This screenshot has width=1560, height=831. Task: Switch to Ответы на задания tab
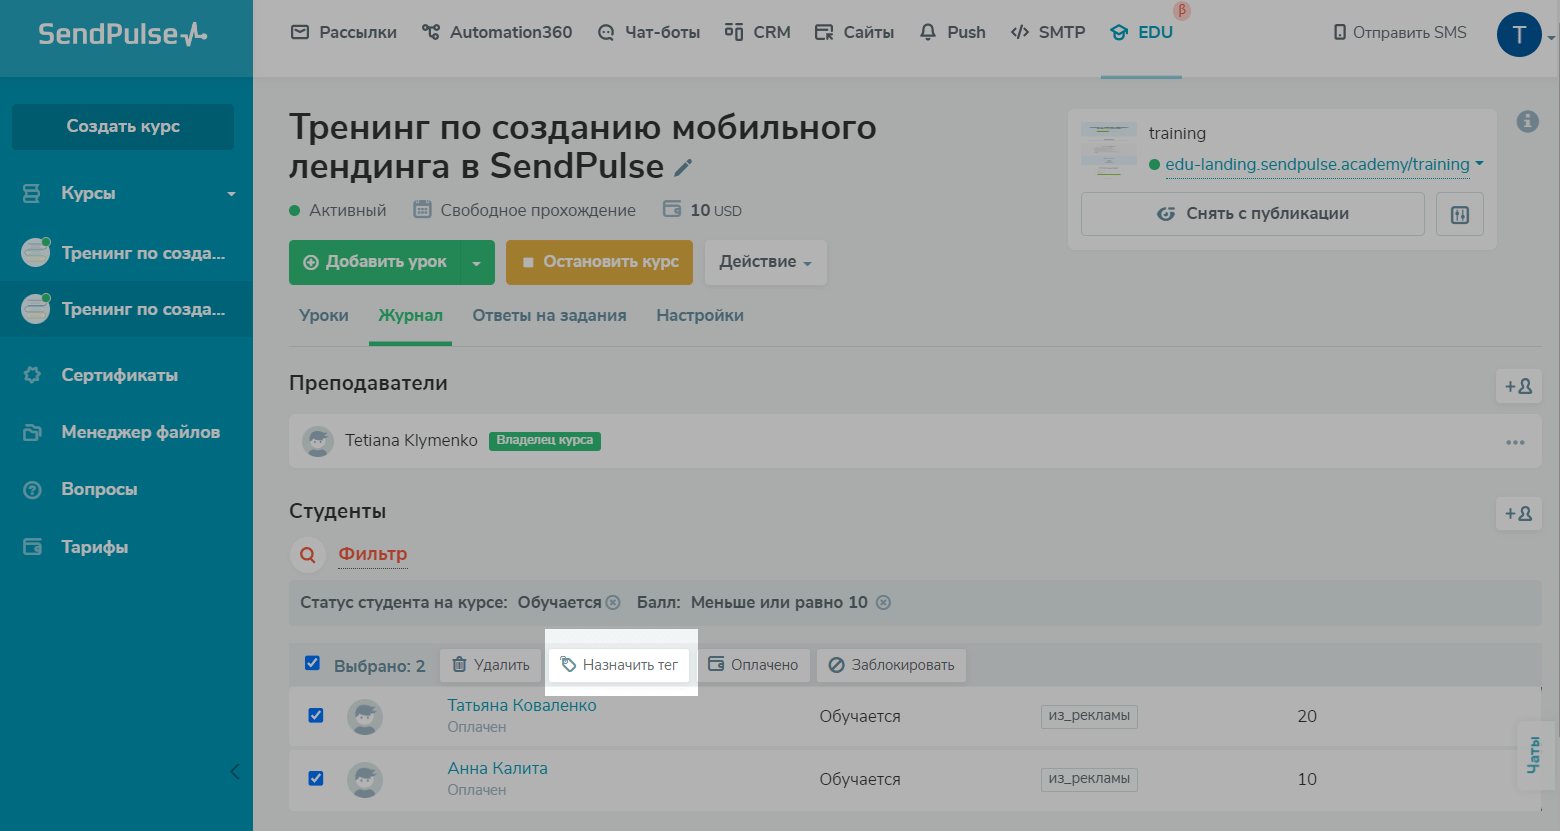pyautogui.click(x=549, y=316)
